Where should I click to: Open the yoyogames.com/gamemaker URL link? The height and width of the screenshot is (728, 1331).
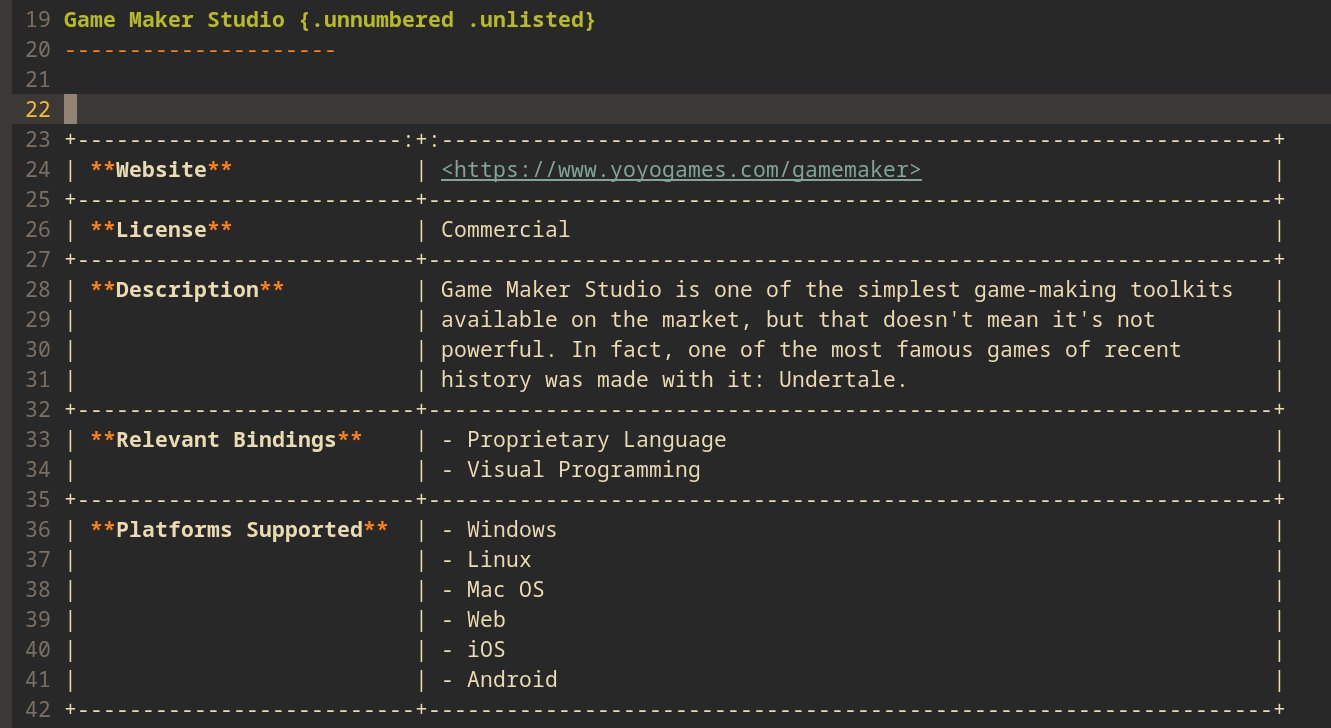(x=681, y=170)
